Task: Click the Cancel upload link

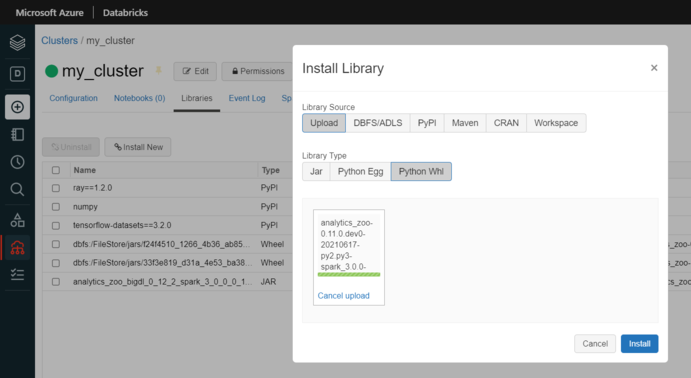Action: [343, 296]
